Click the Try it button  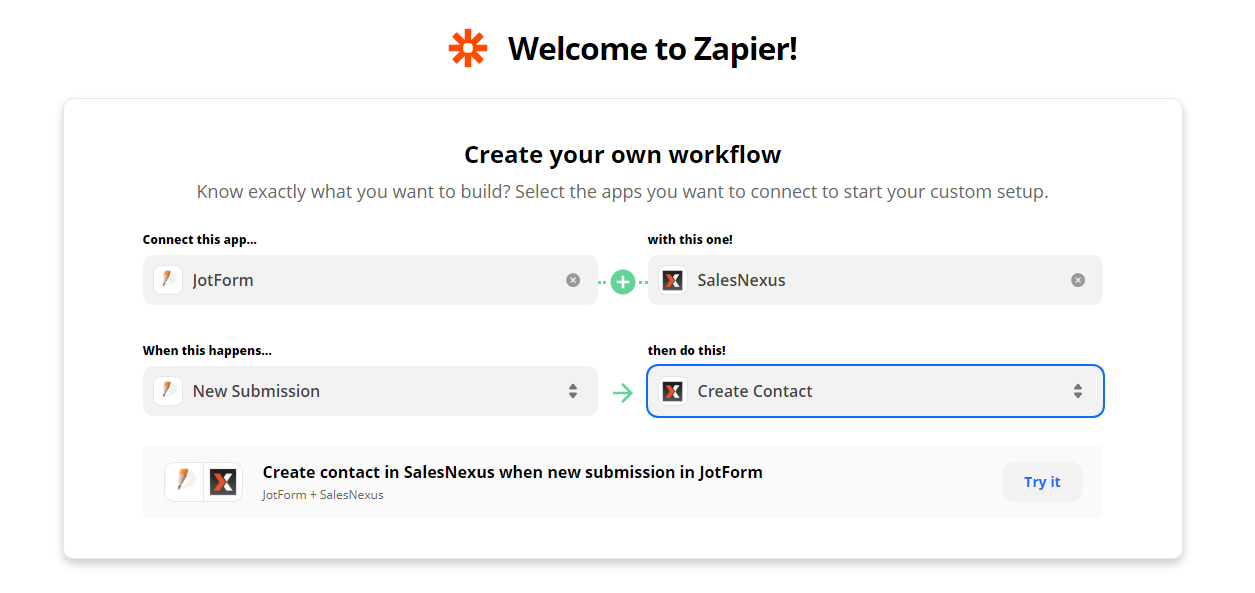point(1042,482)
